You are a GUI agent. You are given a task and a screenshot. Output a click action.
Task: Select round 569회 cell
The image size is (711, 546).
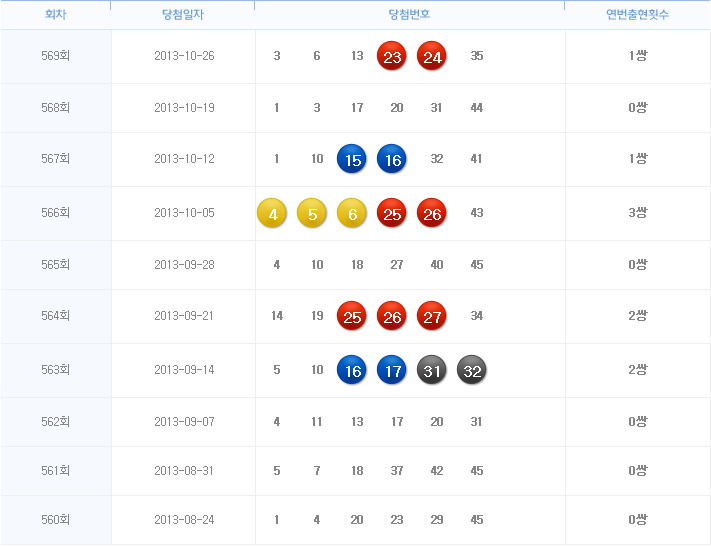[55, 56]
